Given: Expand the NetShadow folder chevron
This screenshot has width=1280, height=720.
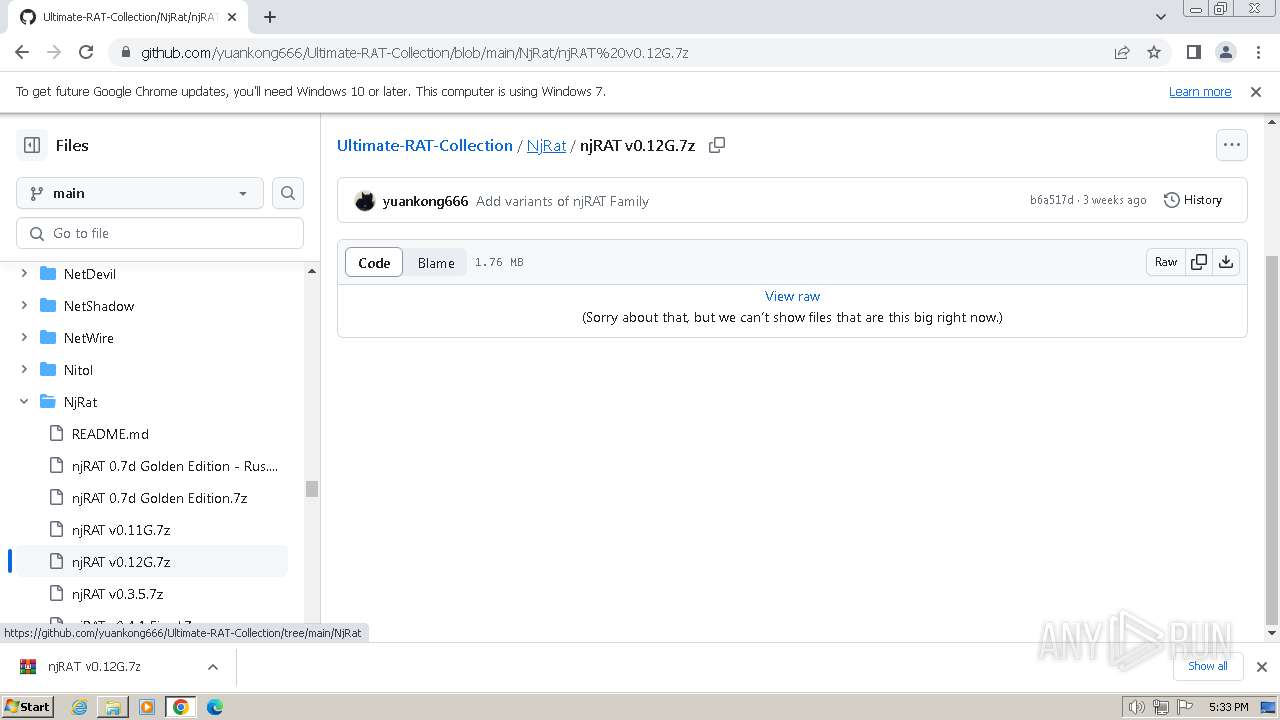Looking at the screenshot, I should tap(24, 306).
